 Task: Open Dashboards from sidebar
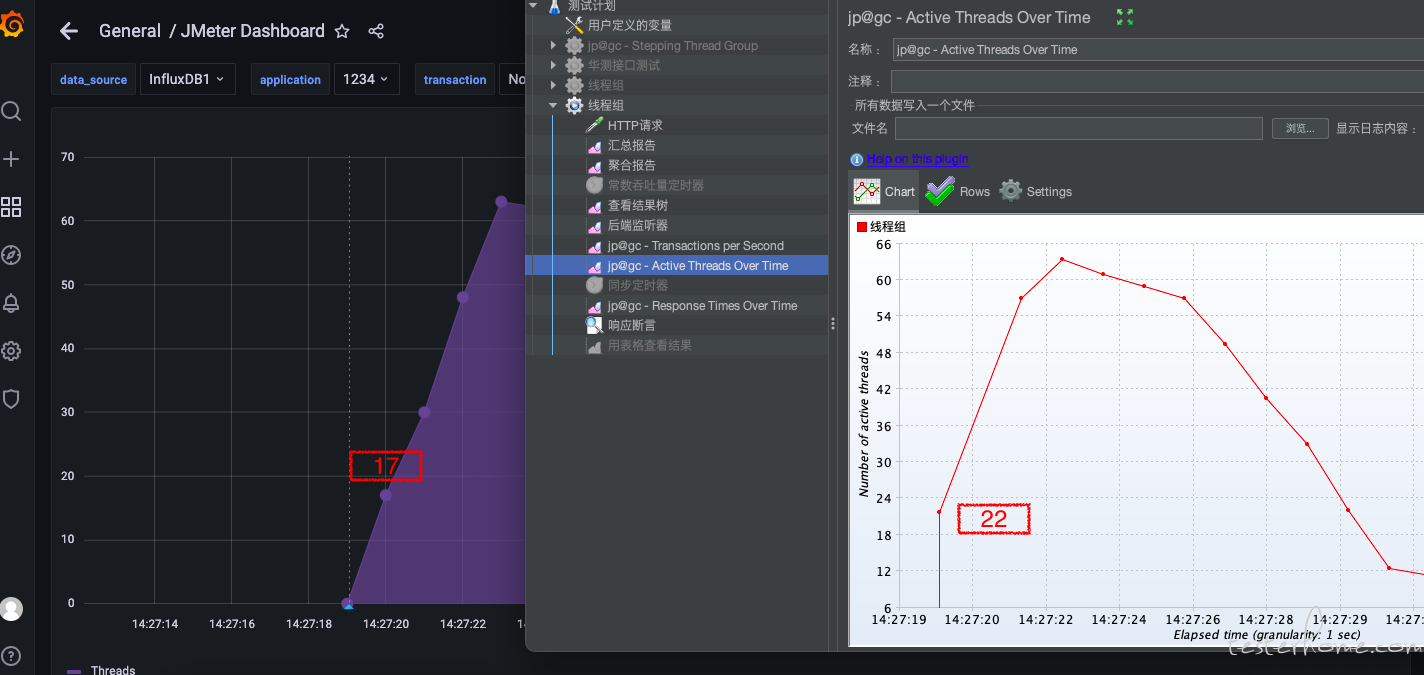11,207
